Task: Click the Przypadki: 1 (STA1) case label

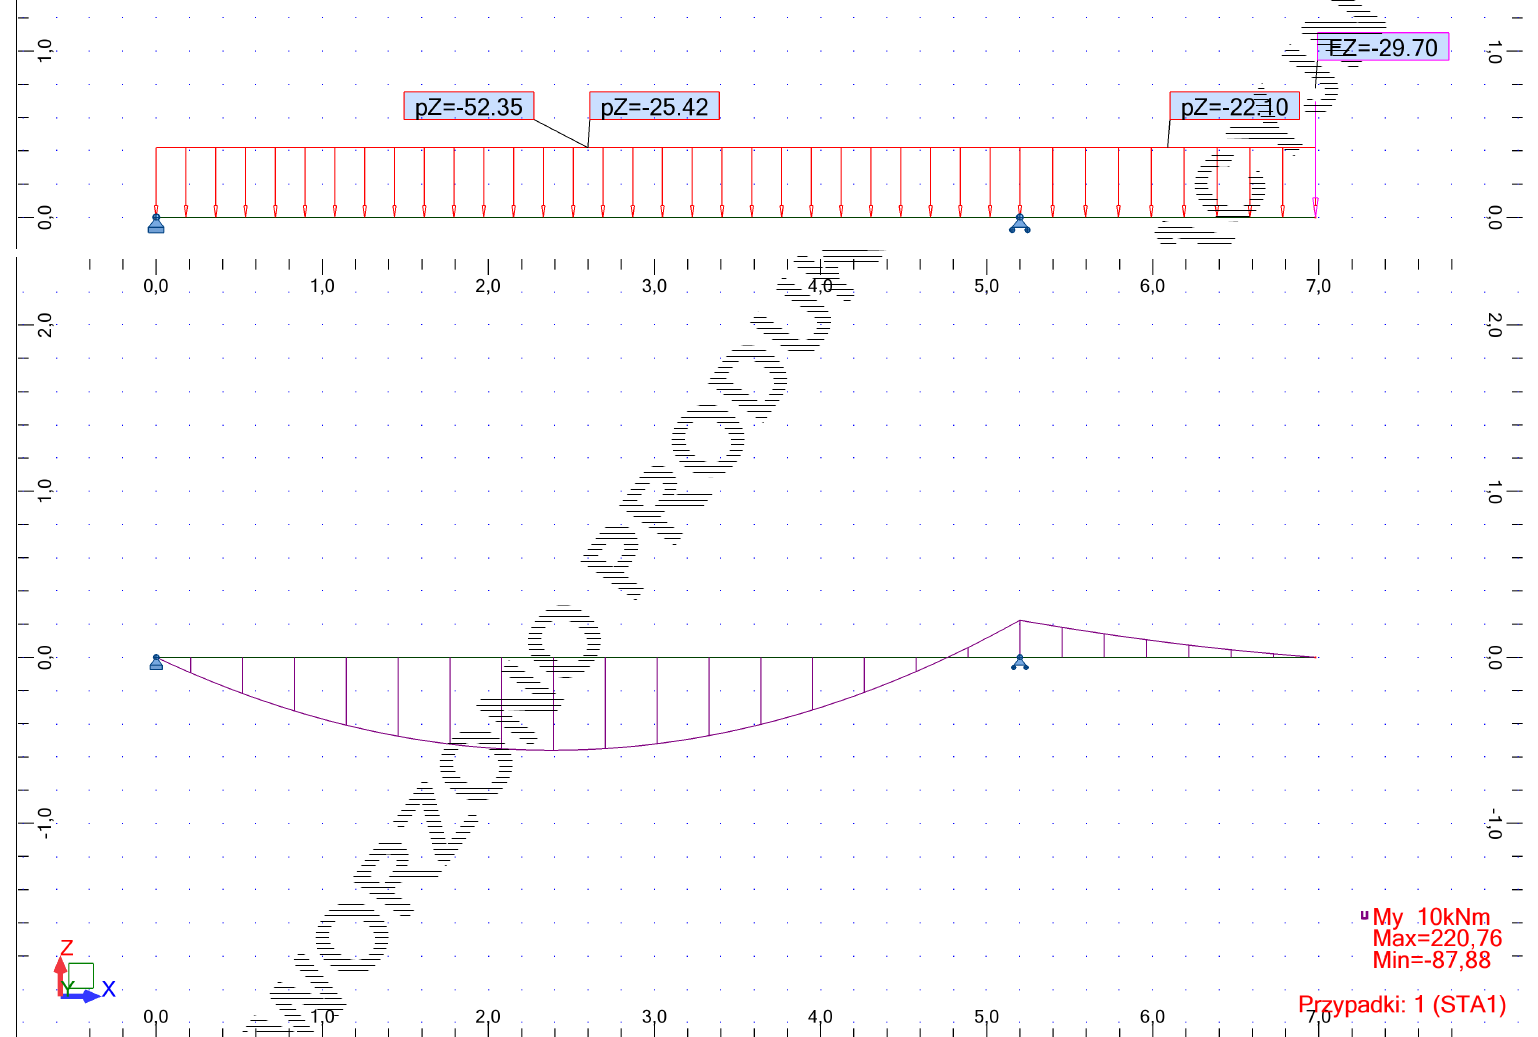Action: [x=1401, y=1004]
